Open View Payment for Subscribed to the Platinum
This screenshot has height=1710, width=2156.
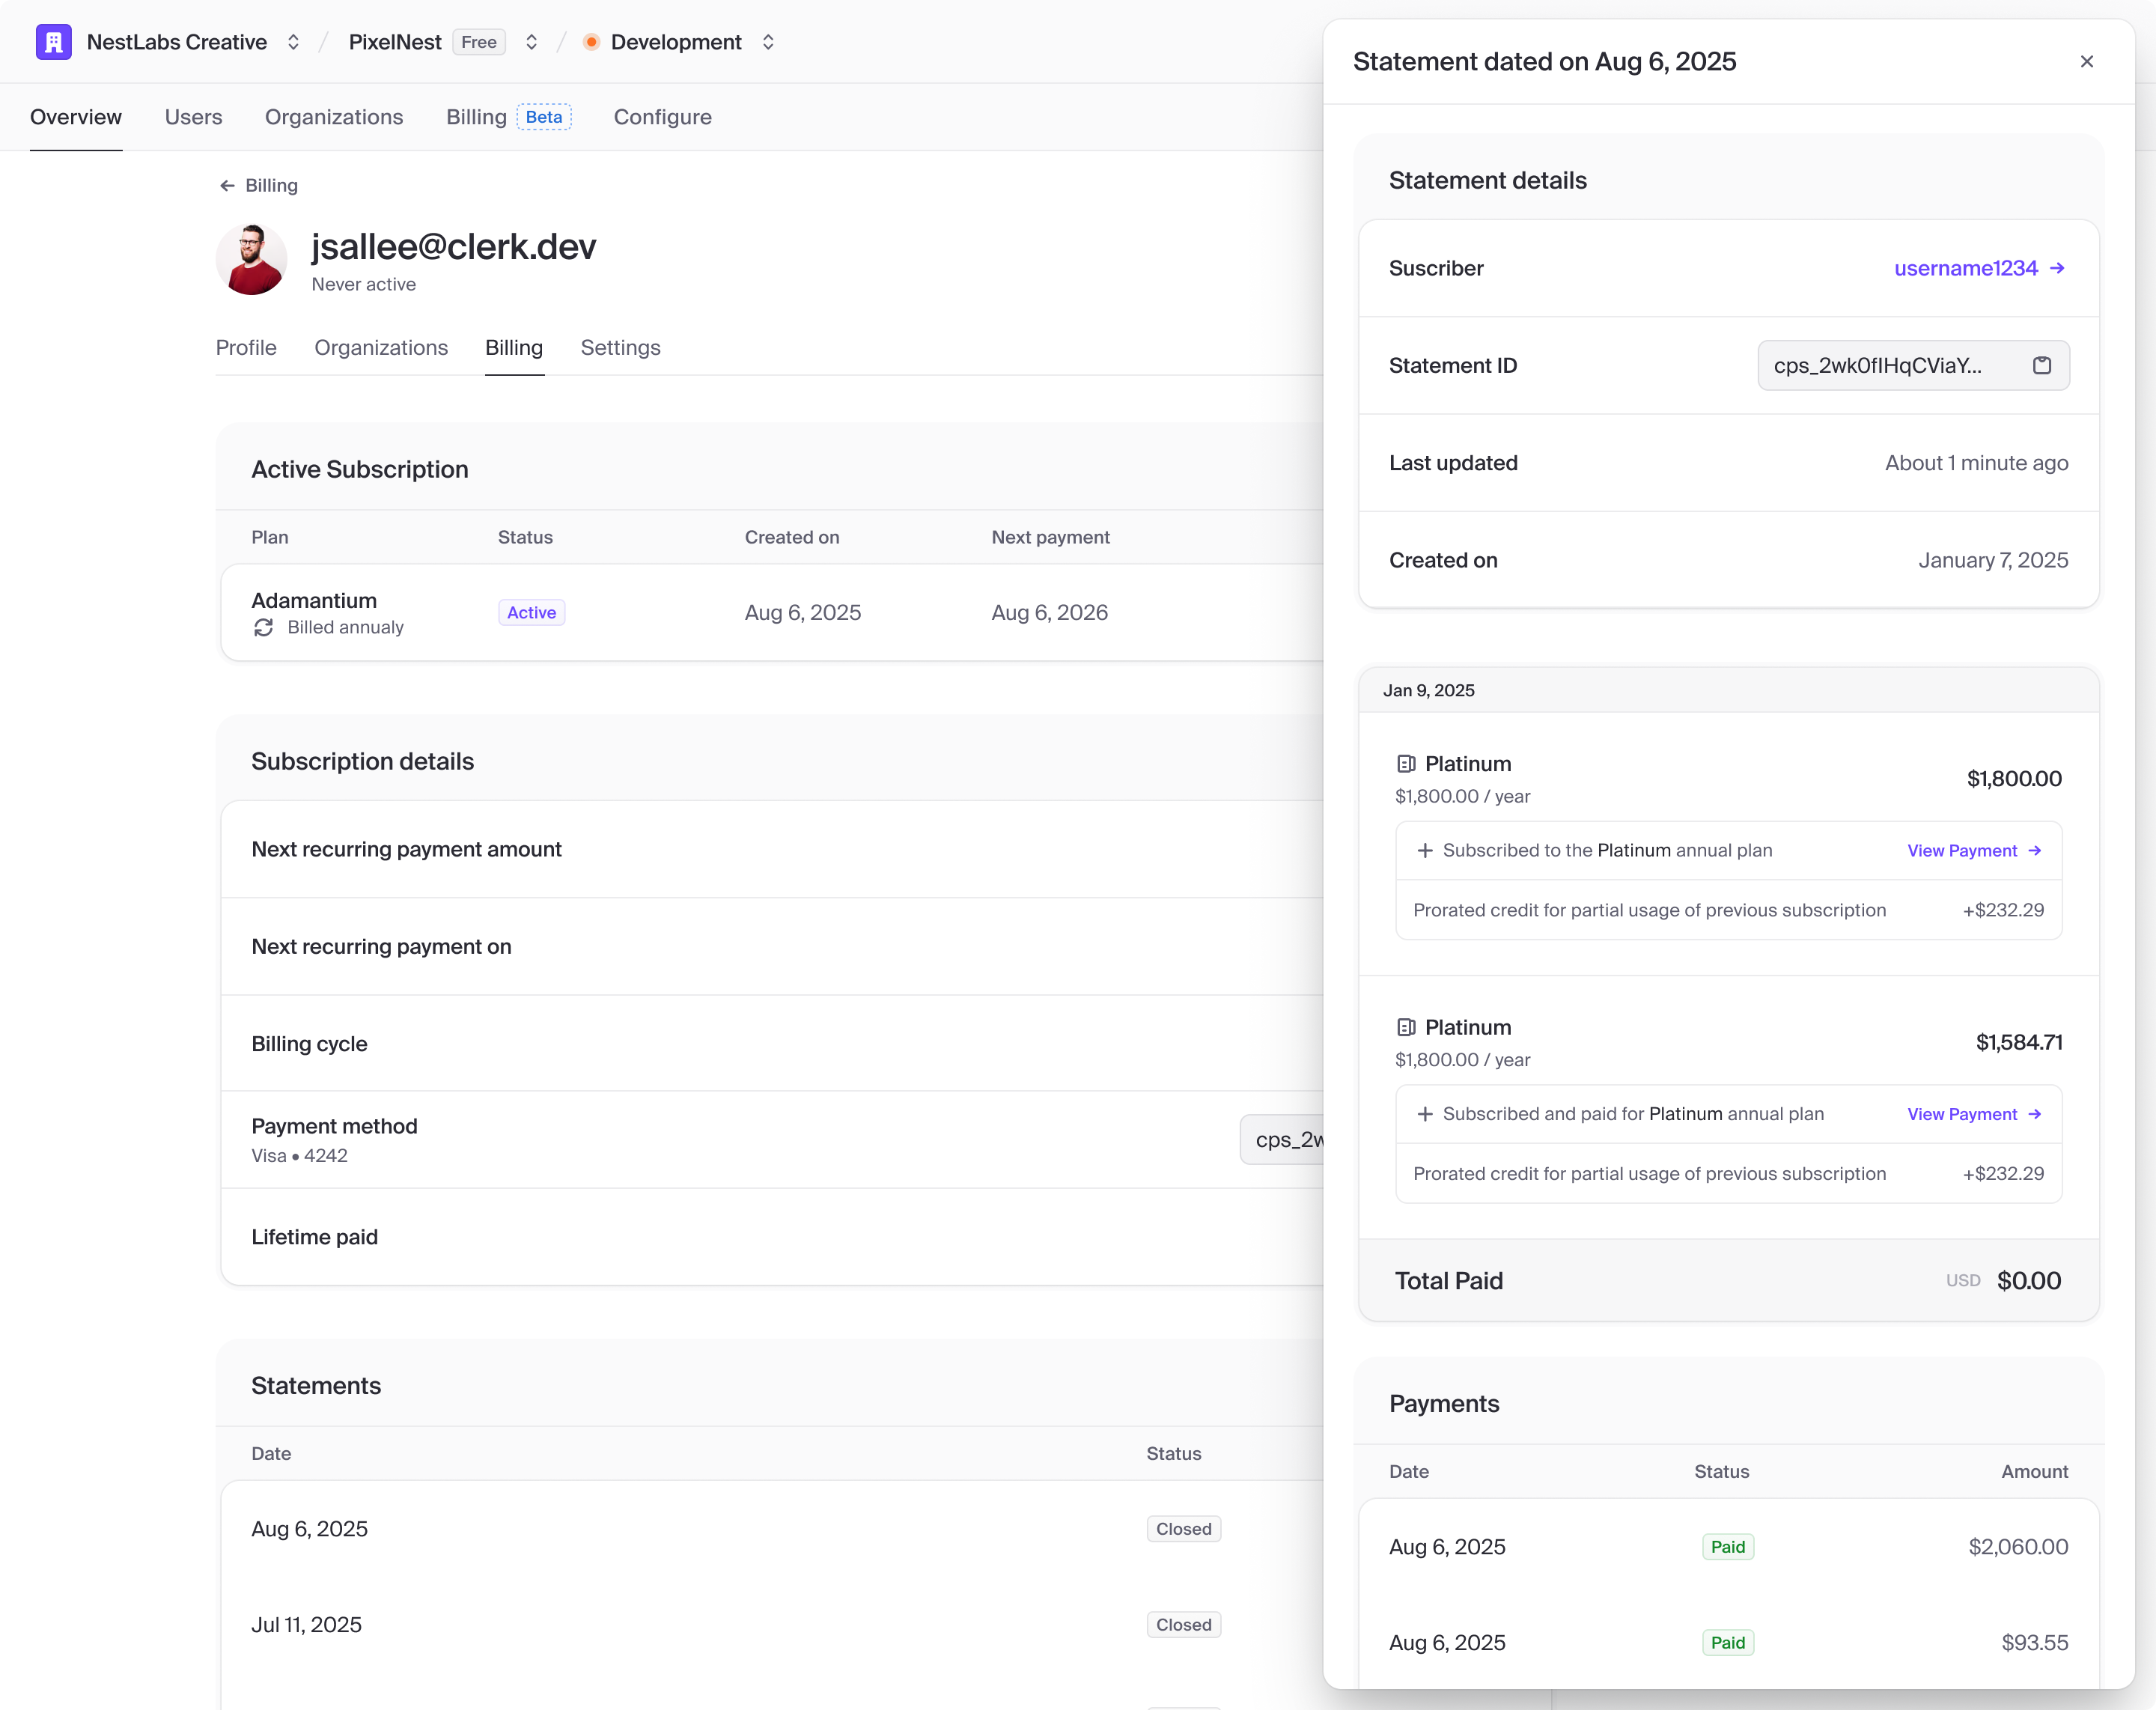1975,850
